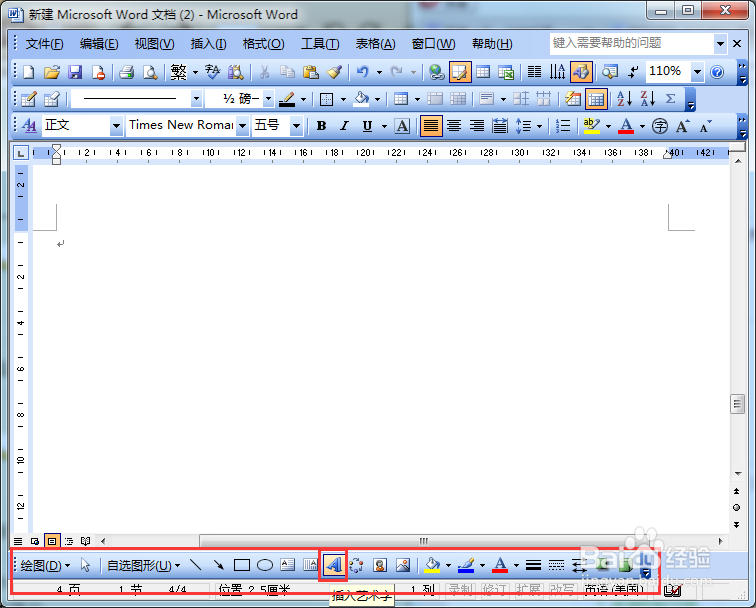Insert an Excel worksheet icon
Image resolution: width=756 pixels, height=608 pixels.
506,72
